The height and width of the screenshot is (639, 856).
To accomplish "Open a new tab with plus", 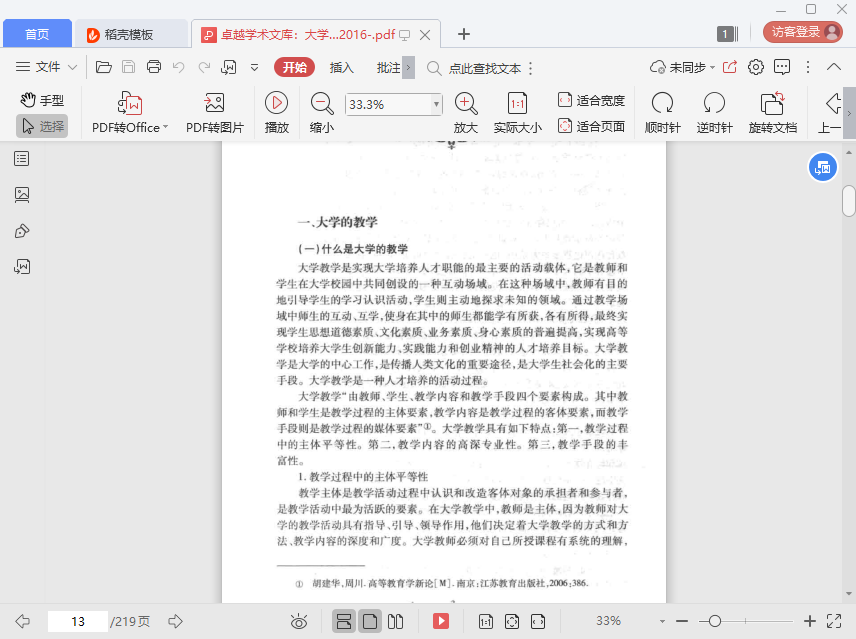I will [x=463, y=34].
